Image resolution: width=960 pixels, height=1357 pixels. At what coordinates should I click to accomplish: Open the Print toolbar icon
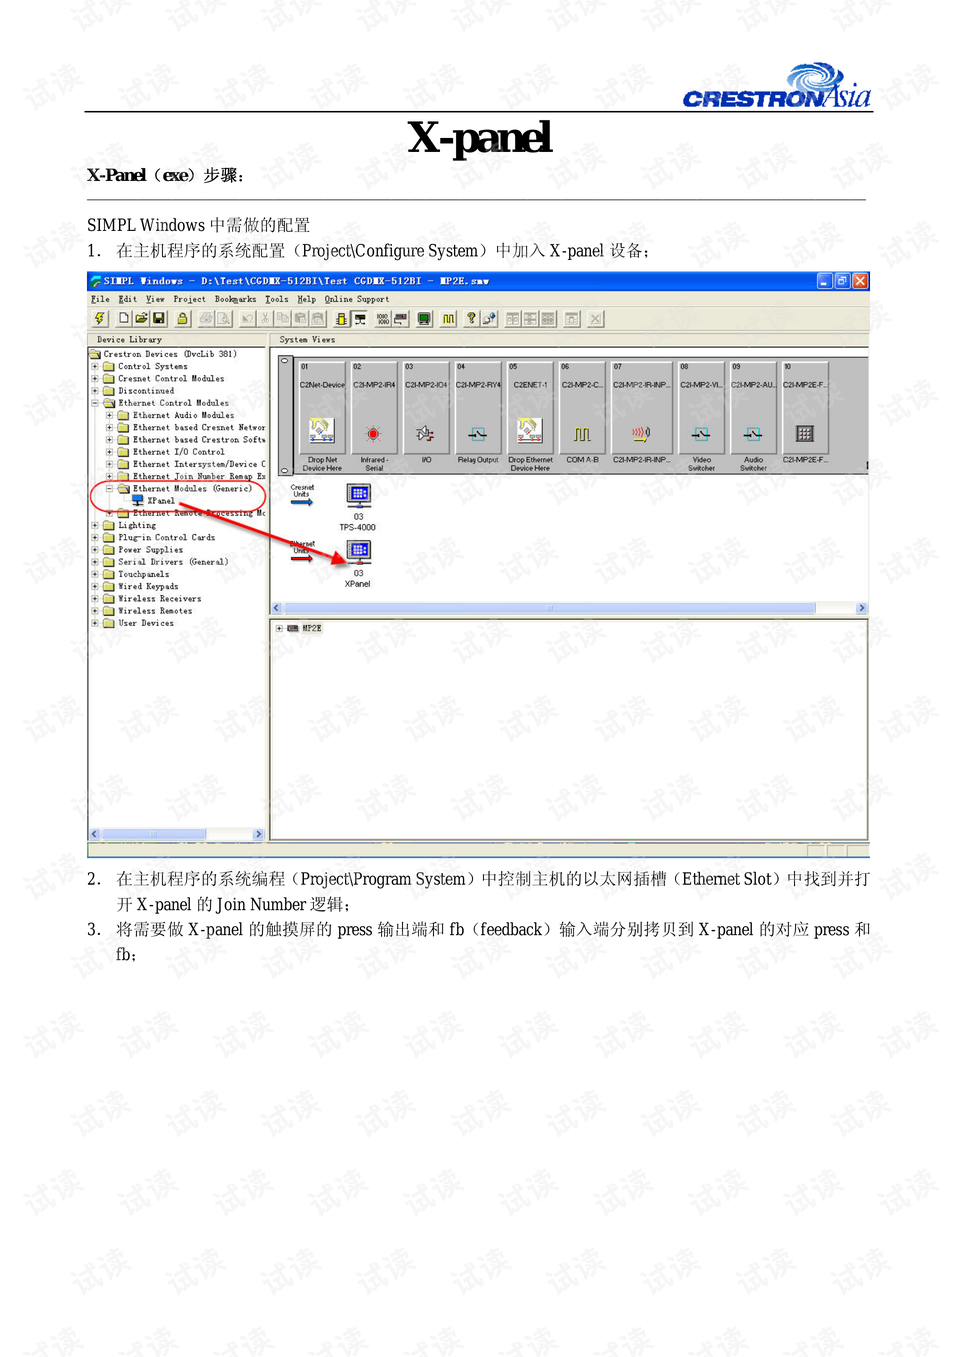point(206,318)
